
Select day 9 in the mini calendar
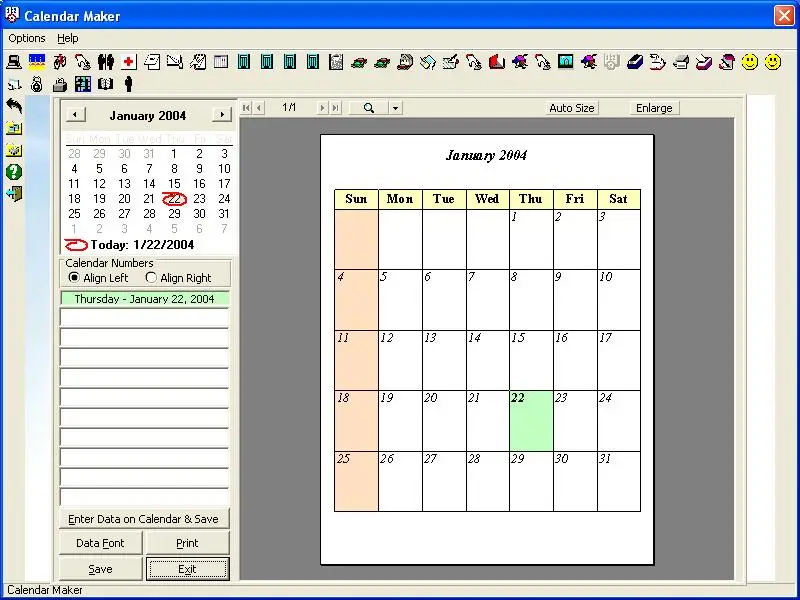coord(199,169)
